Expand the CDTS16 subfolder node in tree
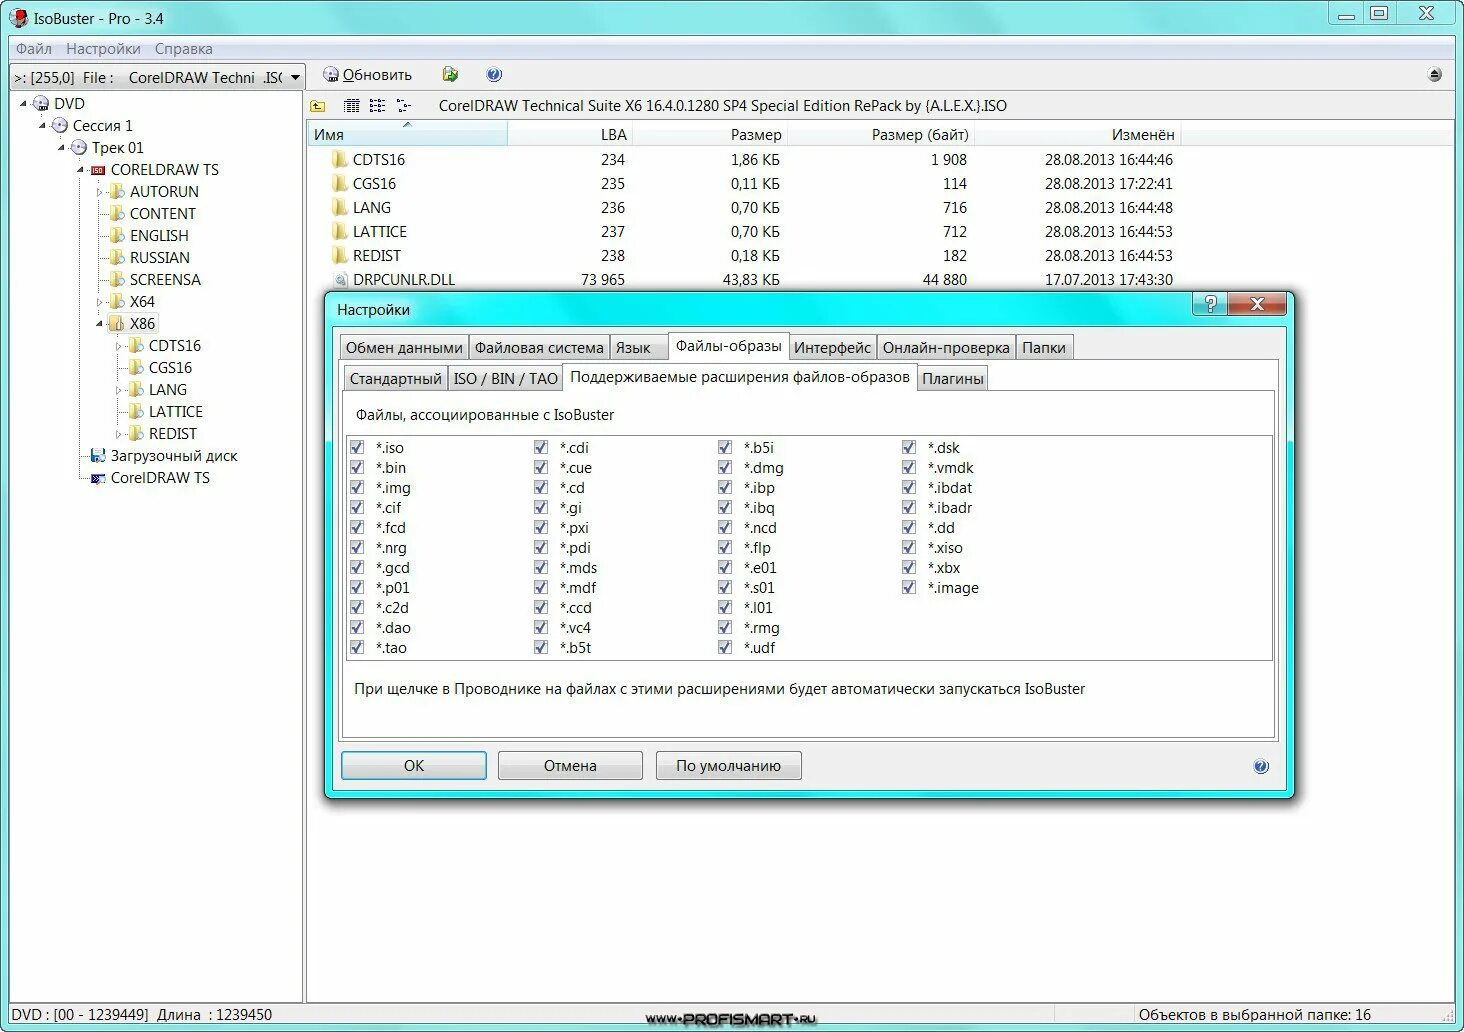The height and width of the screenshot is (1032, 1464). [118, 346]
